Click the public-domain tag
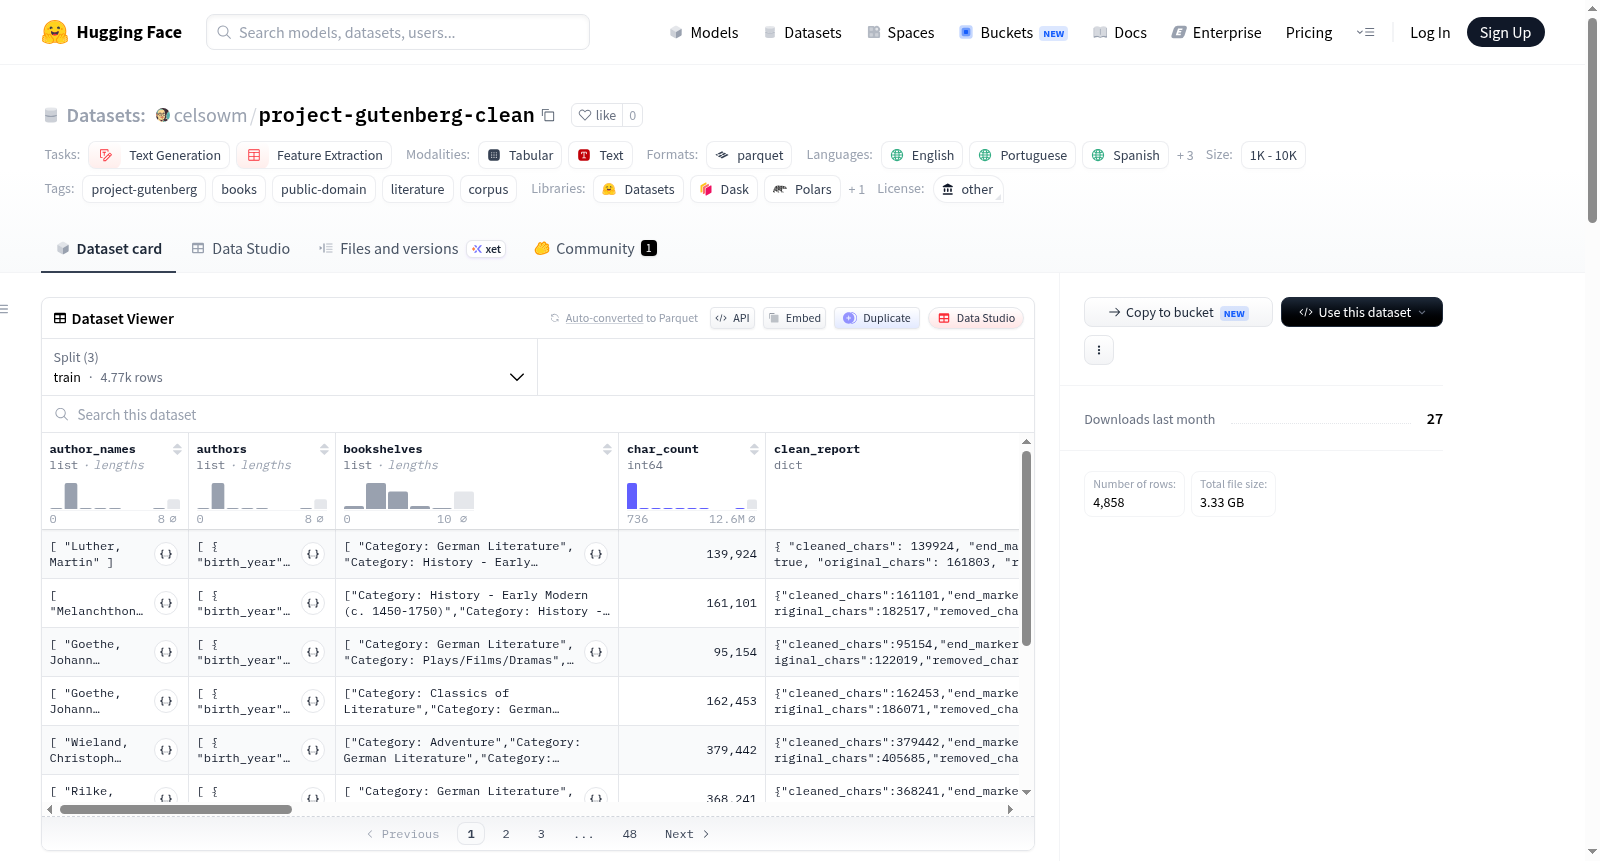The height and width of the screenshot is (861, 1600). (323, 189)
